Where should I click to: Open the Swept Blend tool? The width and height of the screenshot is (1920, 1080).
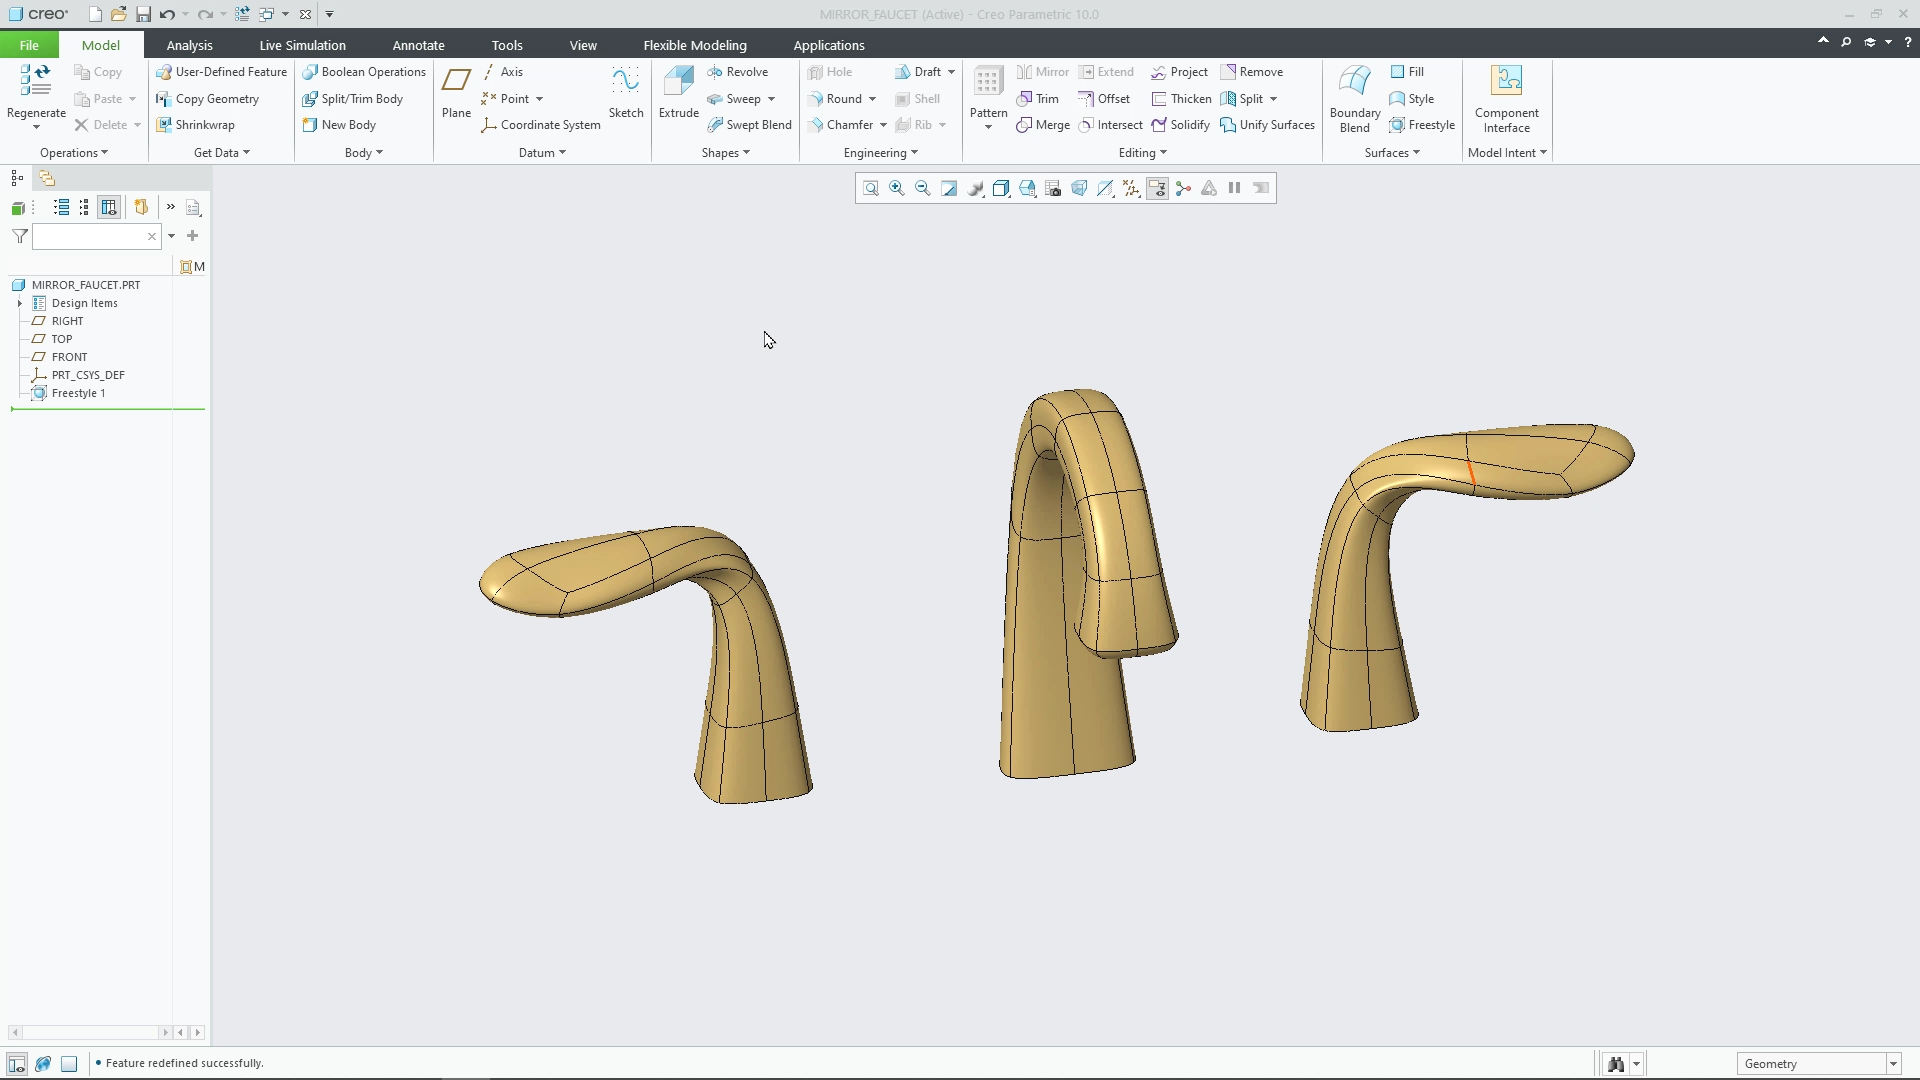click(750, 124)
